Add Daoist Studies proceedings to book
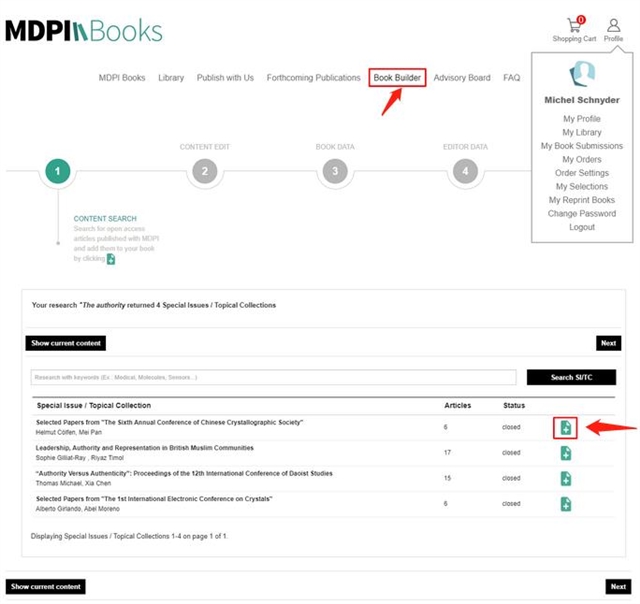 [565, 478]
